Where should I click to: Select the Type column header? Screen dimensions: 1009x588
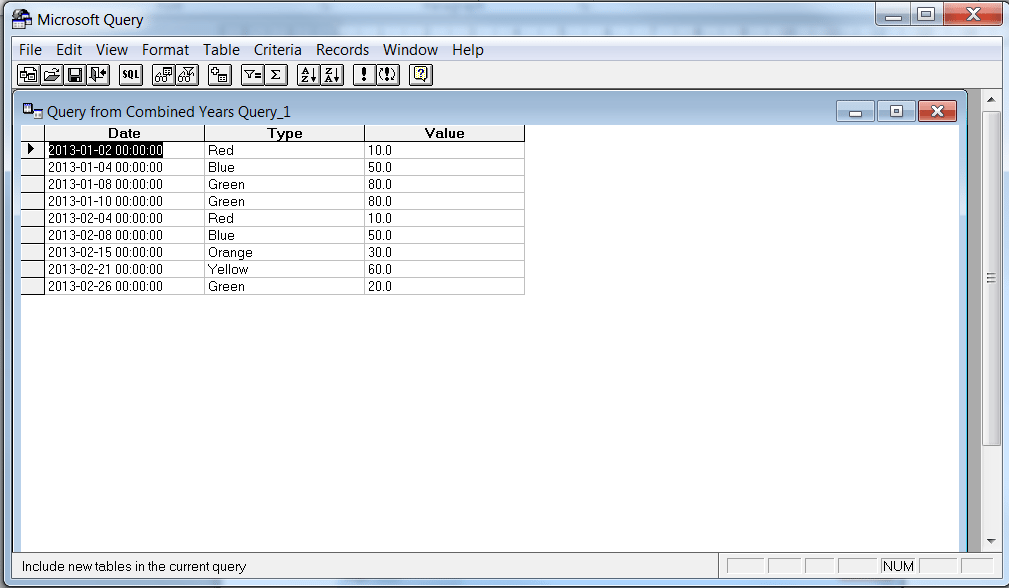284,133
